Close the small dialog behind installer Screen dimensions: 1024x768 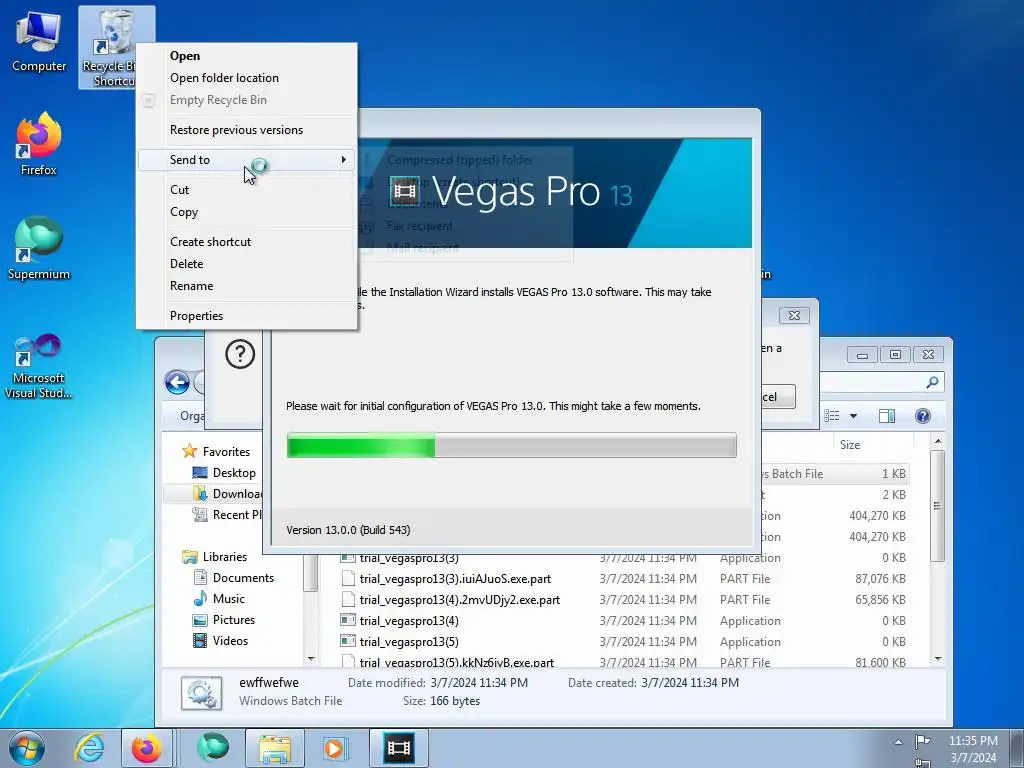[794, 315]
